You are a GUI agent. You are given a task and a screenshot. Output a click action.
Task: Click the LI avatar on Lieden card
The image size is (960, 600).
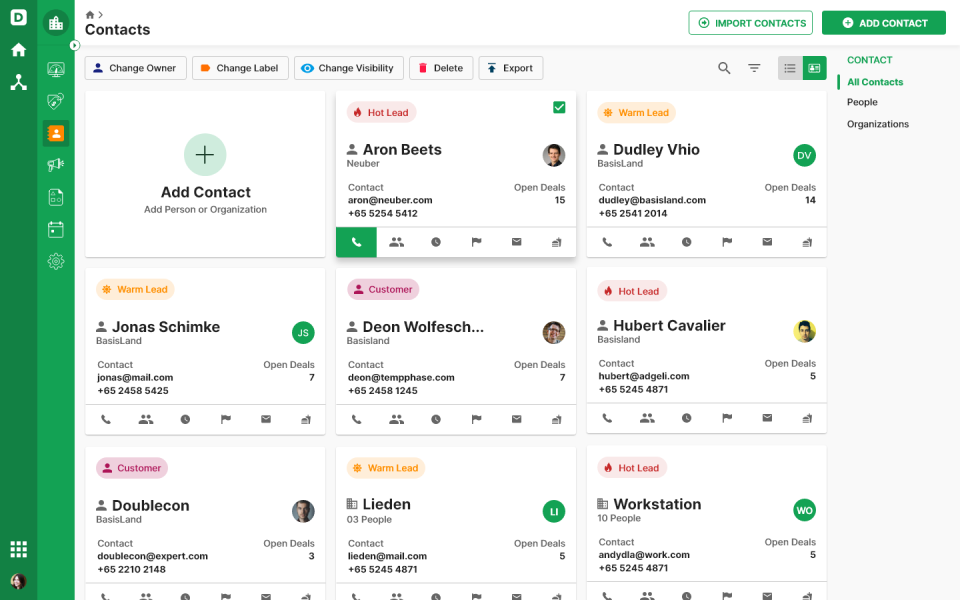coord(553,512)
